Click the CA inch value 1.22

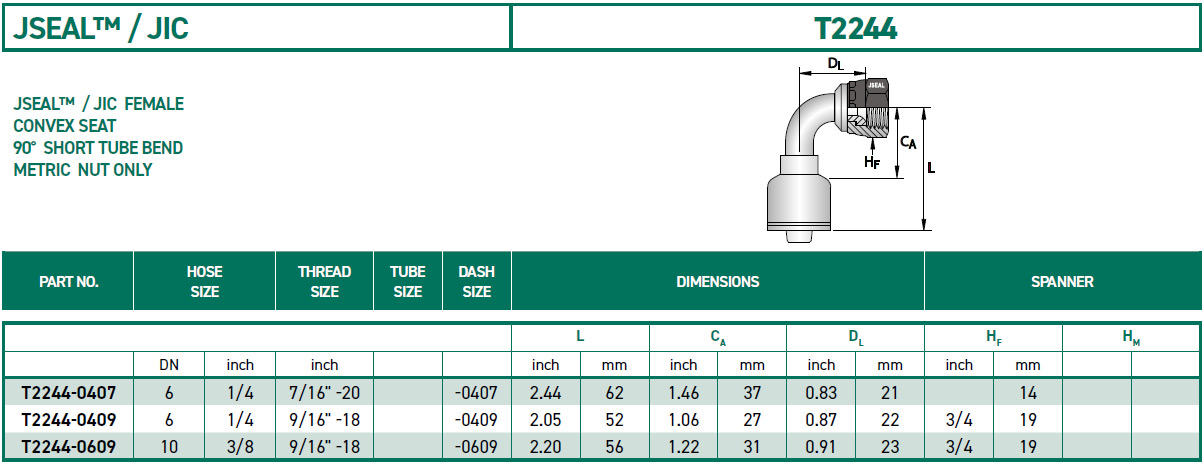683,446
